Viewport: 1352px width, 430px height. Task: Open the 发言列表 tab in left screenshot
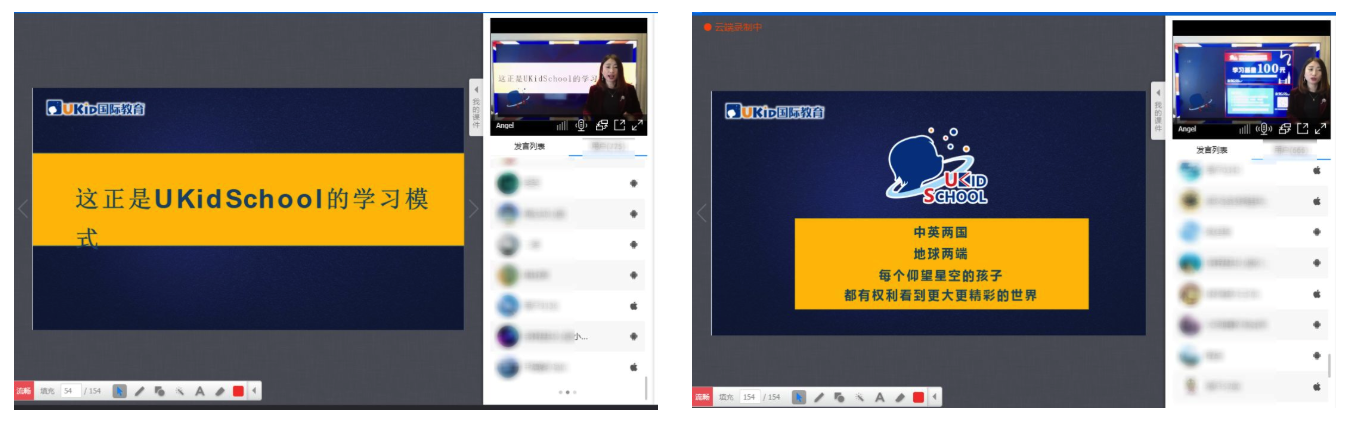529,146
